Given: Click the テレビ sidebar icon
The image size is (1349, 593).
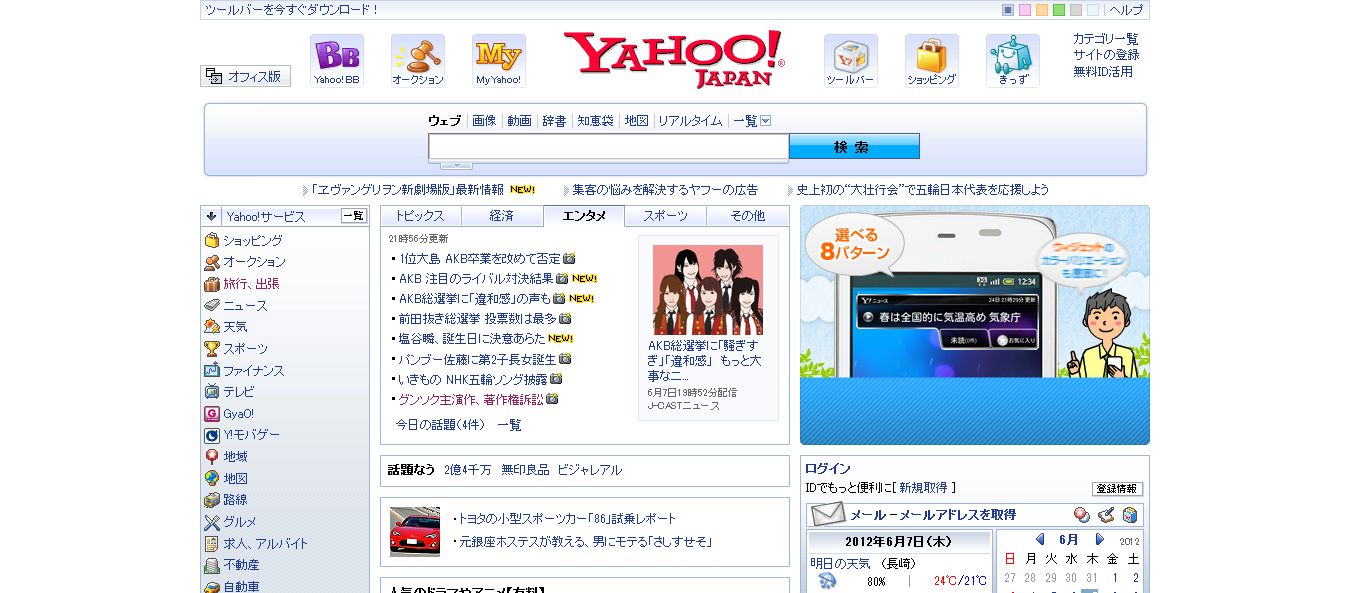Looking at the screenshot, I should pos(212,392).
